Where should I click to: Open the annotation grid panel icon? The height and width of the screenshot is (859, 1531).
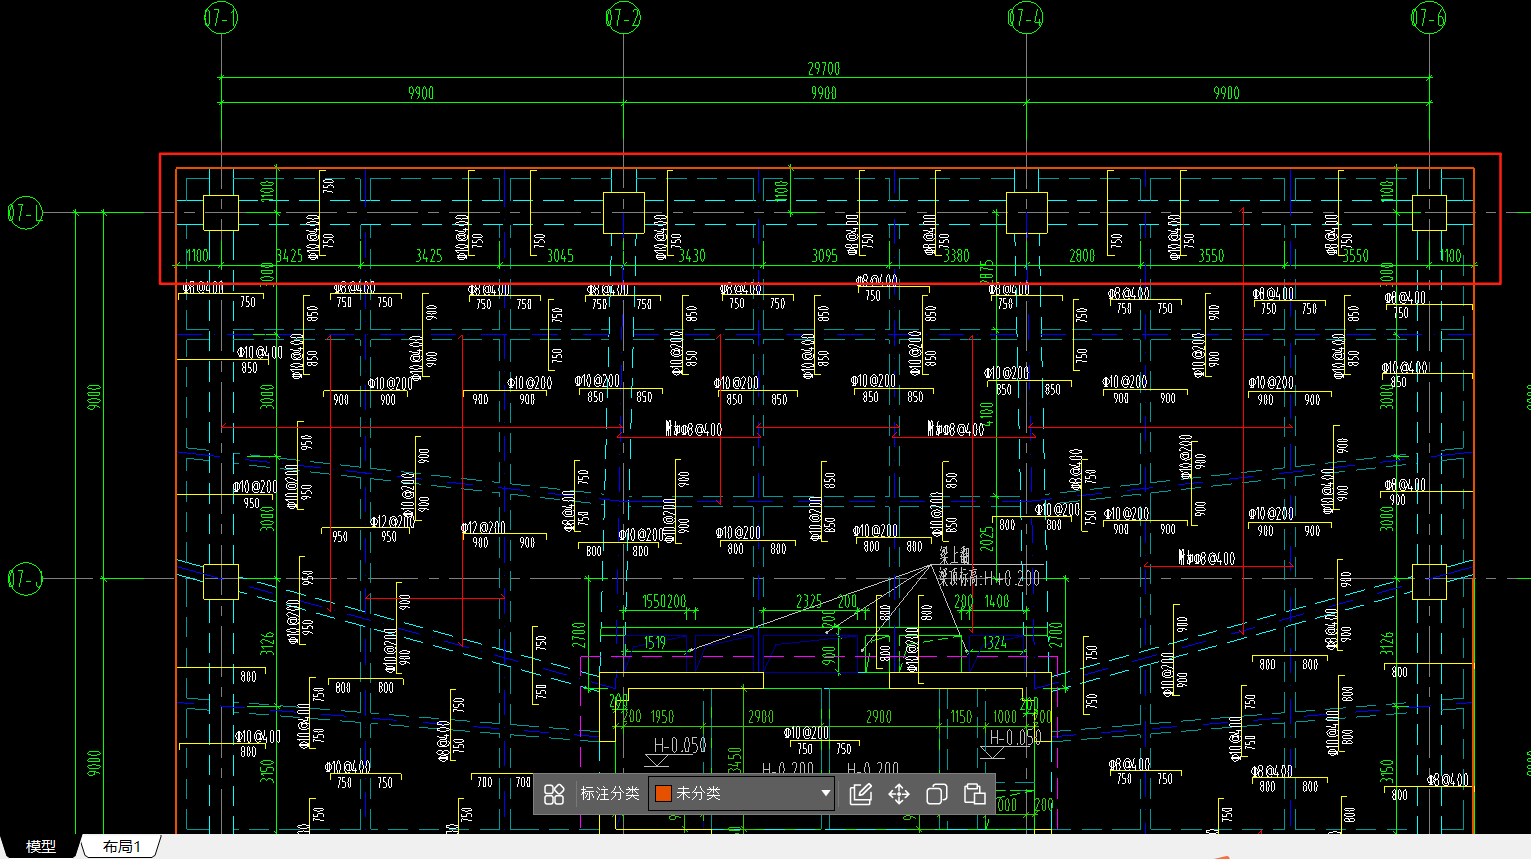tap(554, 794)
